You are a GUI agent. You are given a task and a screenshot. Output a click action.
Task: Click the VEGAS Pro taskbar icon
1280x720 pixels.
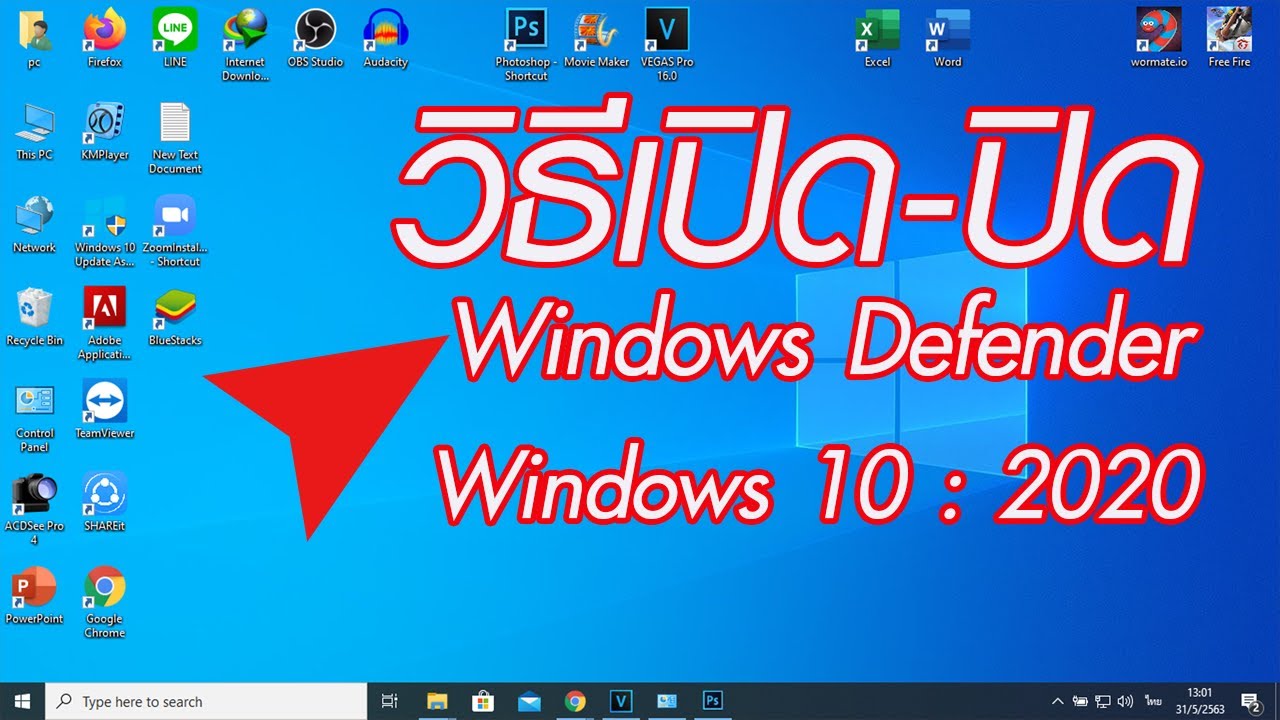pyautogui.click(x=621, y=701)
